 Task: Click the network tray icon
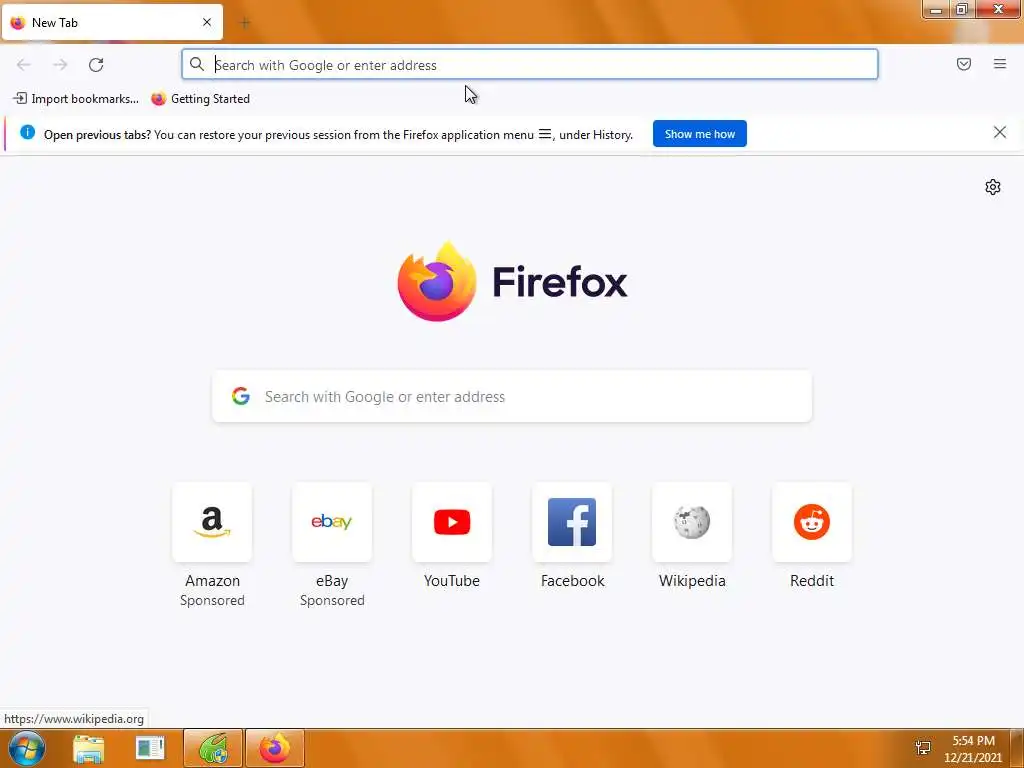click(923, 748)
